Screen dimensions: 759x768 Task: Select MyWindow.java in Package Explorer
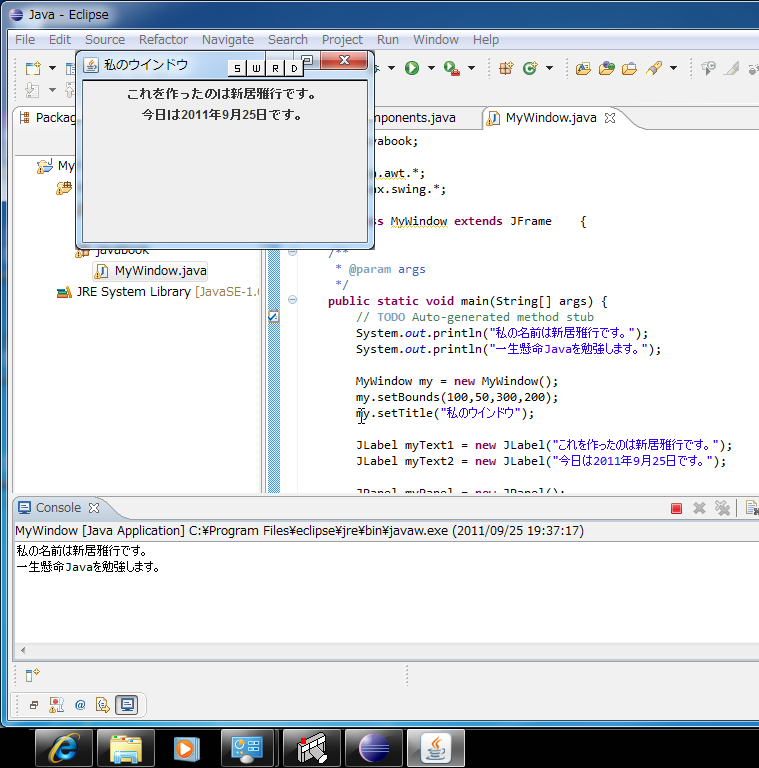(x=160, y=271)
